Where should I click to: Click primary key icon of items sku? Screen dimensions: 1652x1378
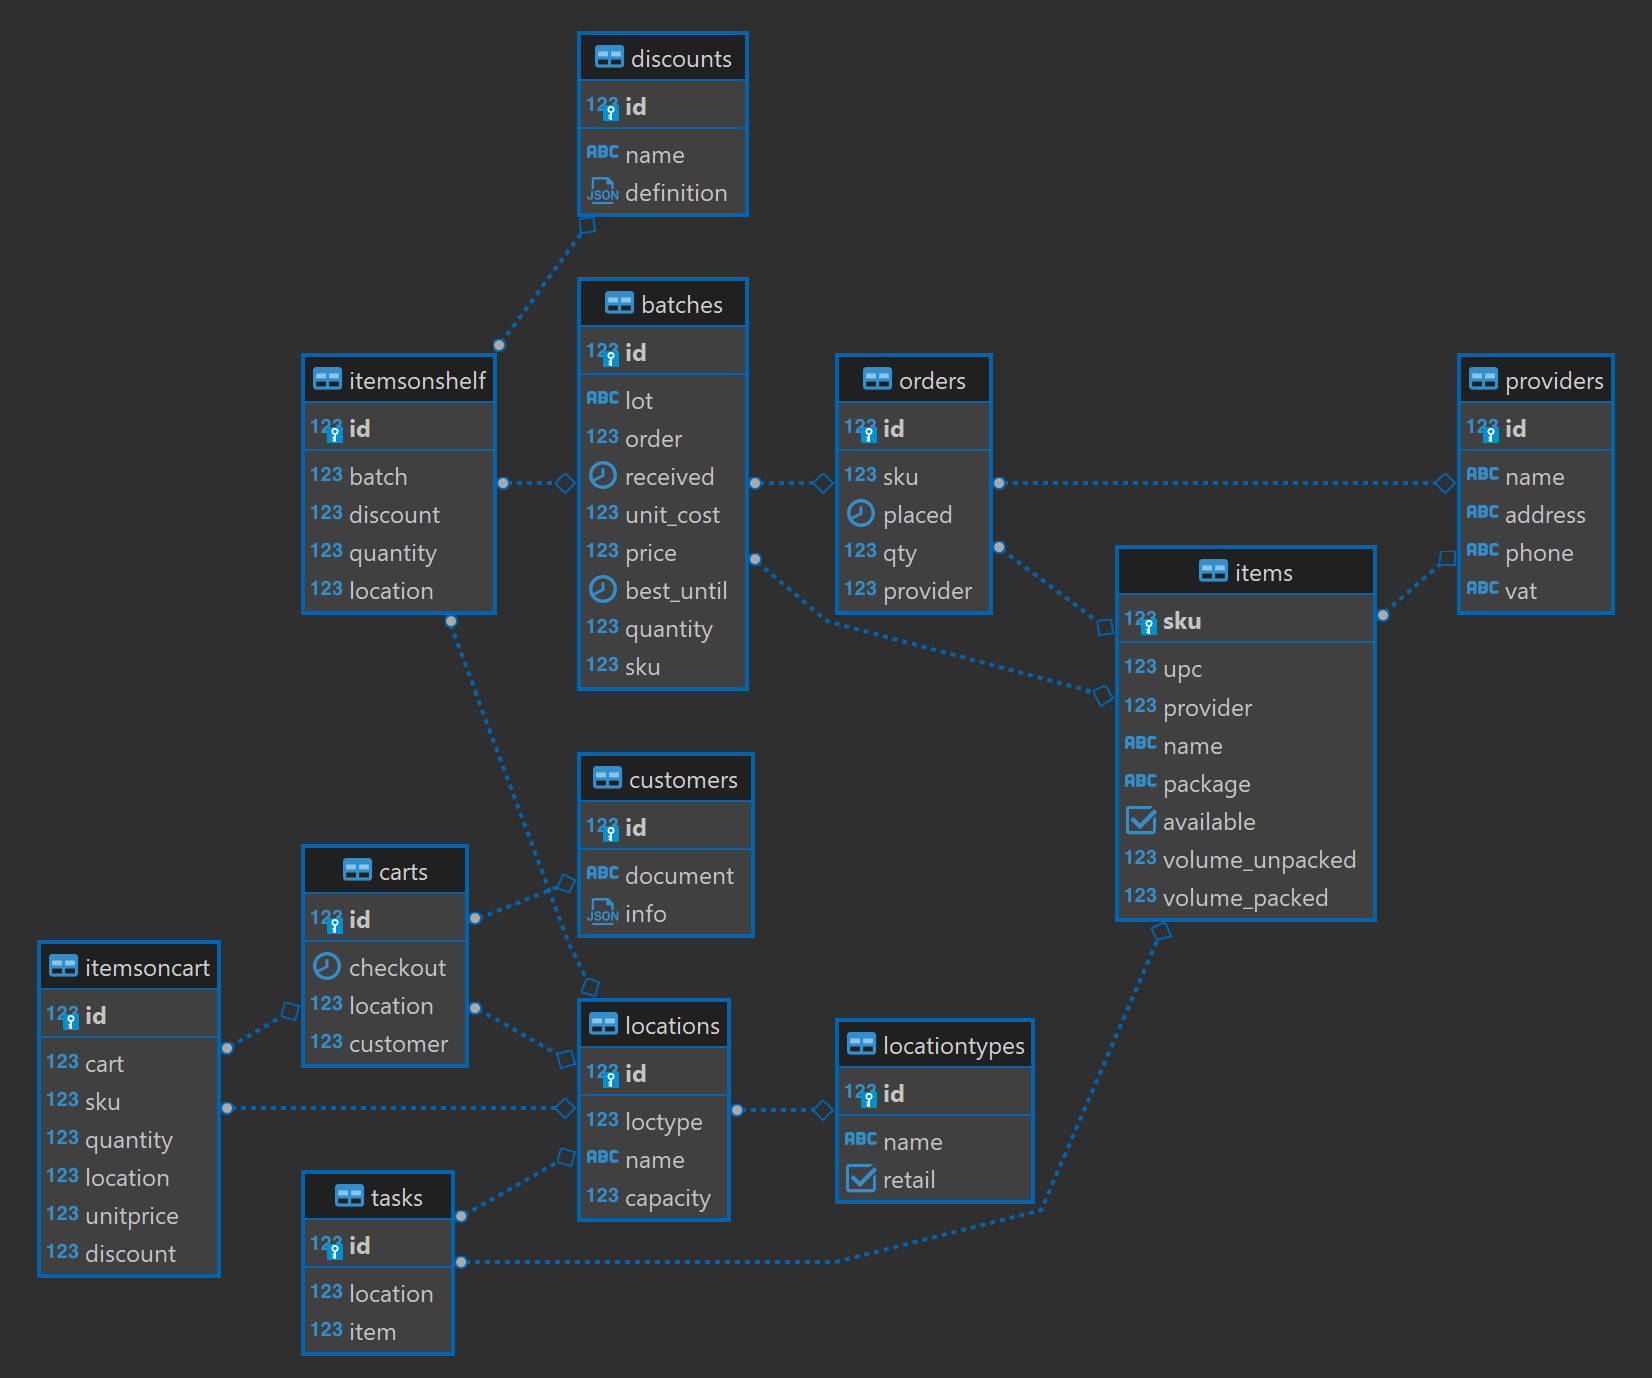click(1140, 621)
